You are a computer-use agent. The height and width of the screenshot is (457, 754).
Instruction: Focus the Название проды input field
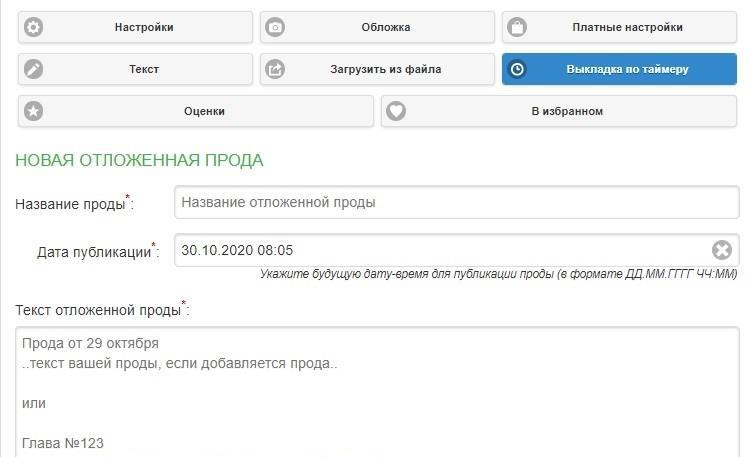(456, 202)
